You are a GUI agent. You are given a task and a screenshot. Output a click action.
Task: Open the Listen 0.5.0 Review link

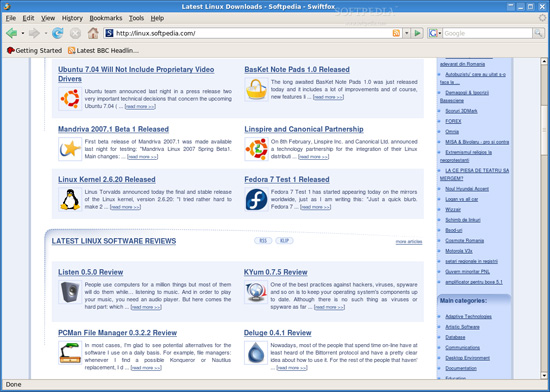point(90,272)
